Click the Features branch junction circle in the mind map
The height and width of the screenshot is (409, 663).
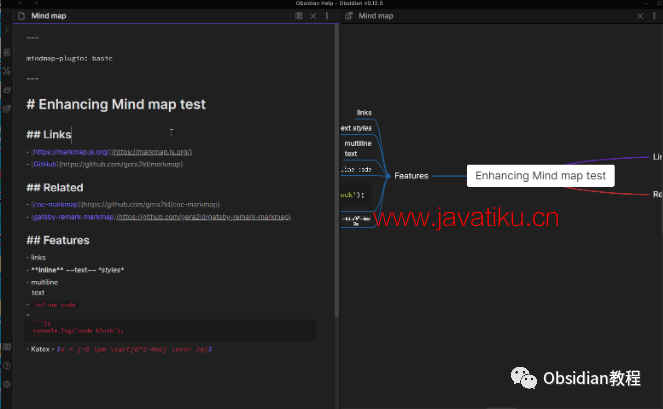(x=388, y=176)
